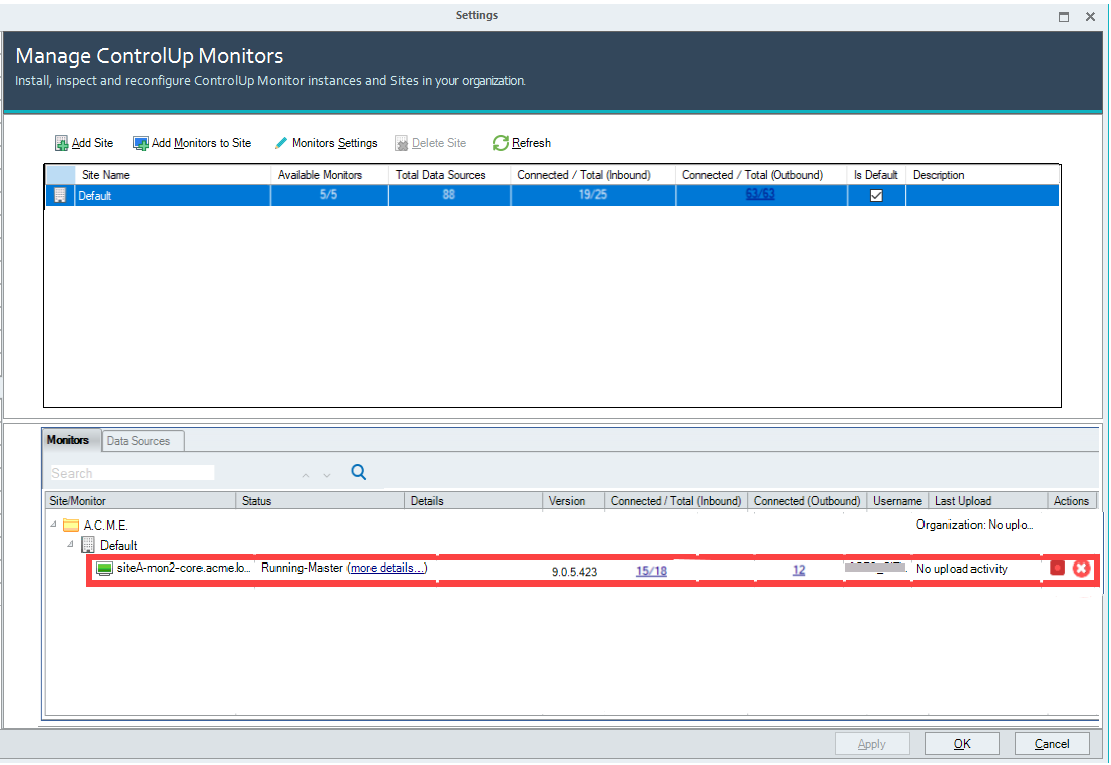This screenshot has width=1111, height=765.
Task: Sort by the Site Name column header
Action: point(173,175)
